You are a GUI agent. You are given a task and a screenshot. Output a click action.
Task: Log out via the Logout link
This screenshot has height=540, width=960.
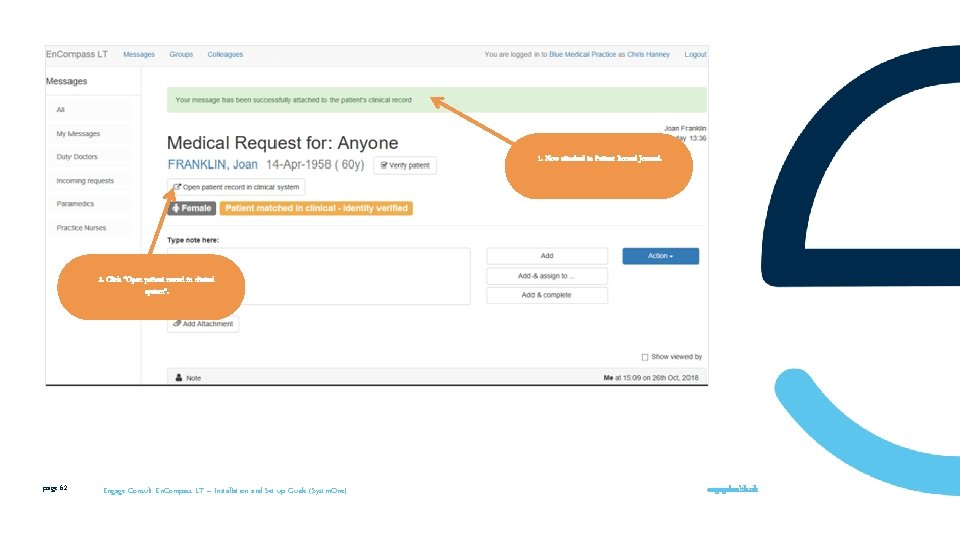[x=696, y=54]
